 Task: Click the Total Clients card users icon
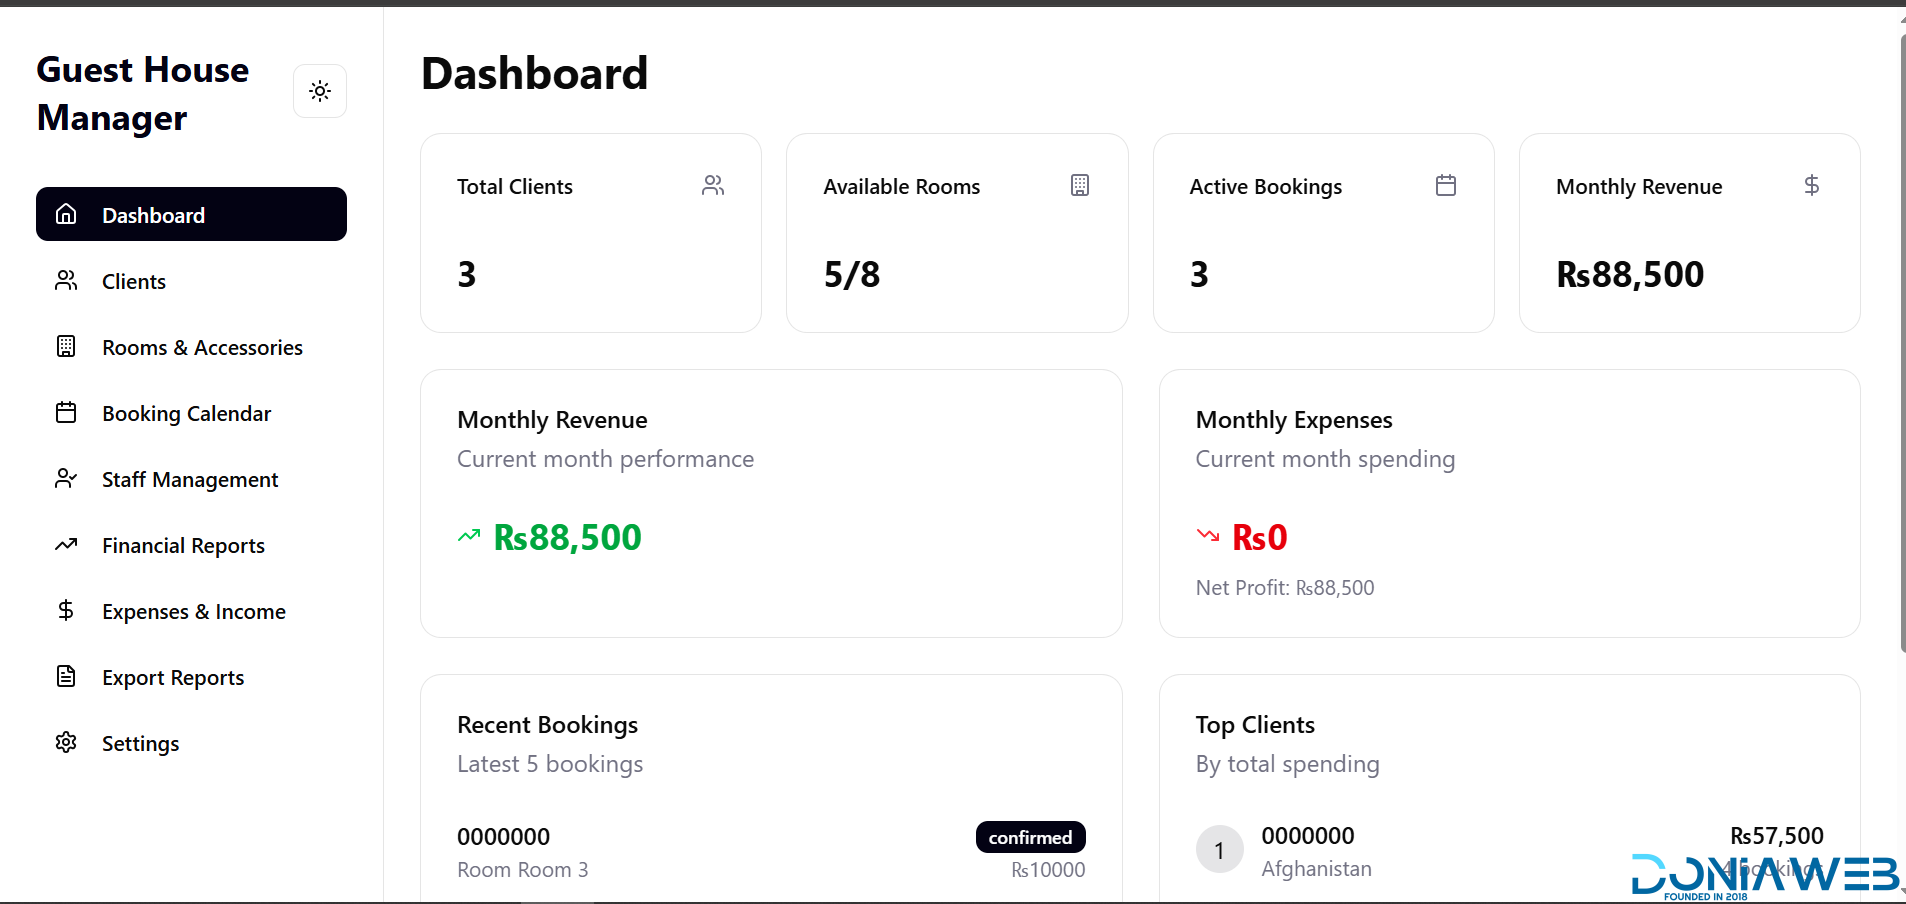coord(713,186)
